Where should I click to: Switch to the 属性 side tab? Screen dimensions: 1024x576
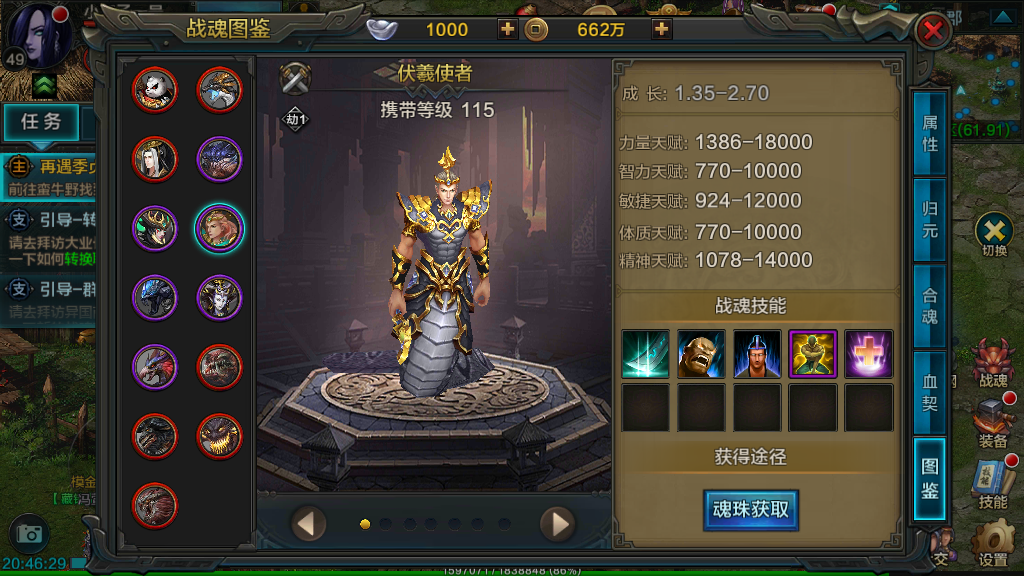pyautogui.click(x=929, y=134)
